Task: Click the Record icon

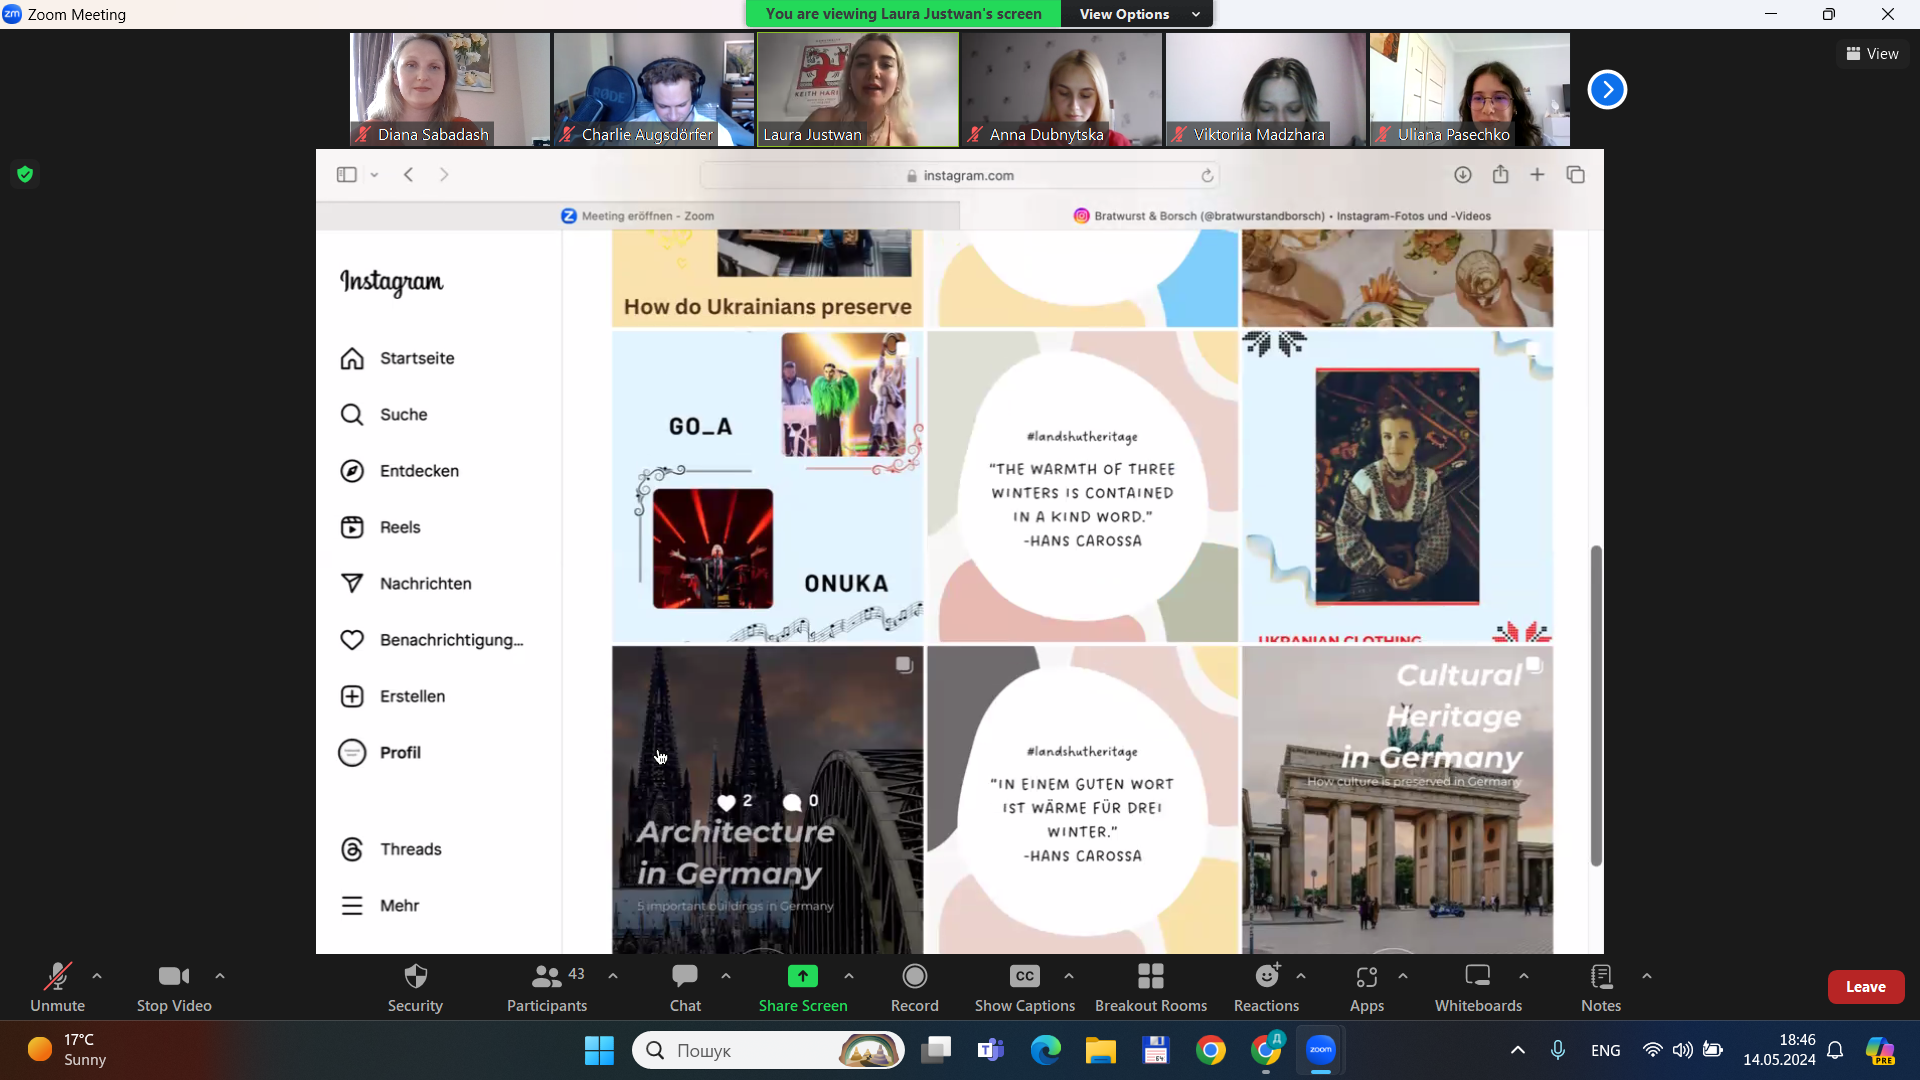Action: pos(914,976)
